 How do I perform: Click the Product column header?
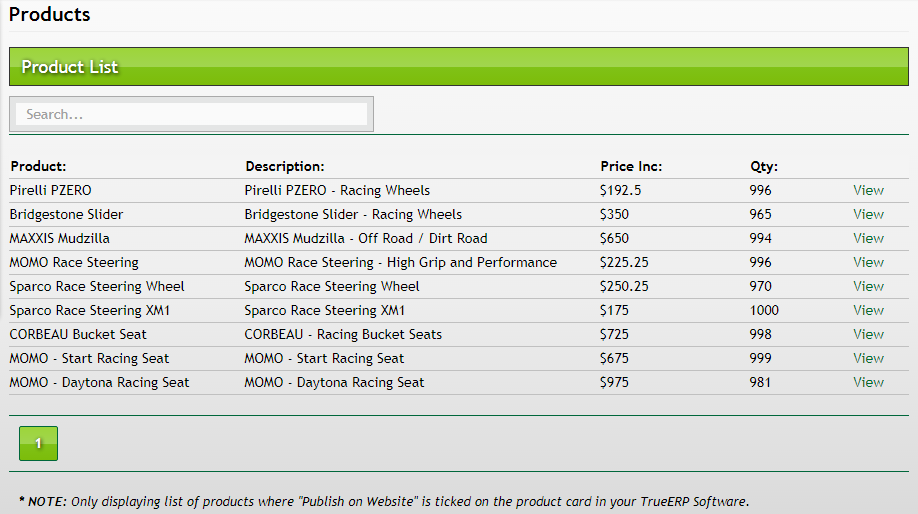pyautogui.click(x=38, y=166)
